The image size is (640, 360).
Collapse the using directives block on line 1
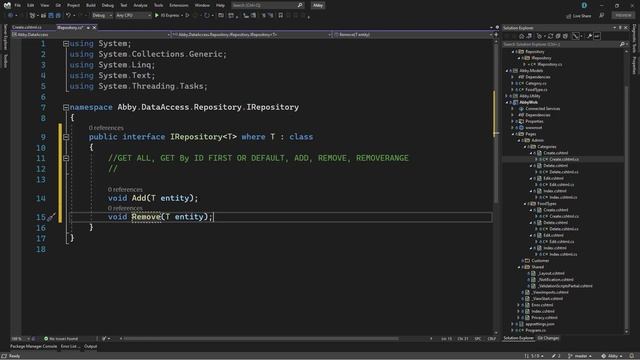(66, 43)
